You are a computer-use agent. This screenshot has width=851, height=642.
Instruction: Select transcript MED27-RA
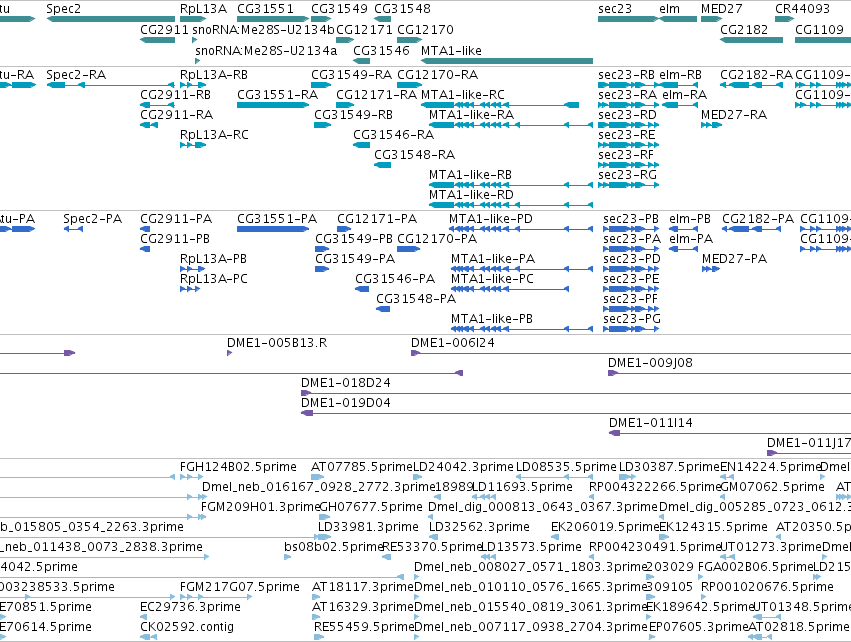711,125
